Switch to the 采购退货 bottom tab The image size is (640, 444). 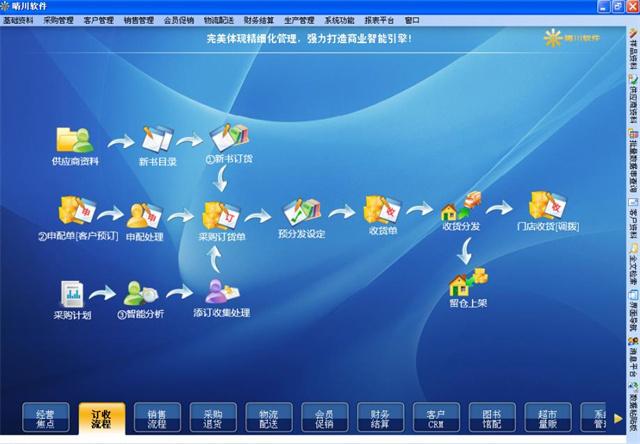[213, 418]
